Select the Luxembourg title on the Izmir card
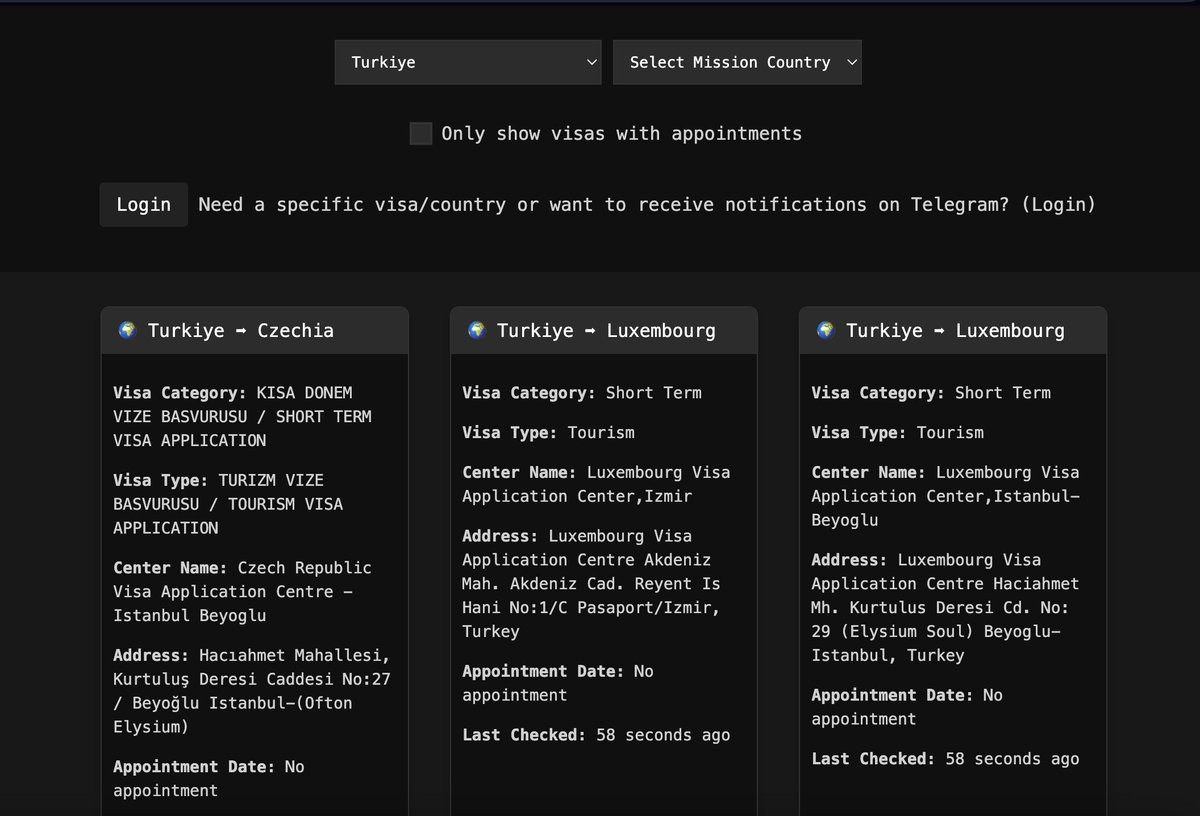This screenshot has width=1200, height=816. click(606, 330)
